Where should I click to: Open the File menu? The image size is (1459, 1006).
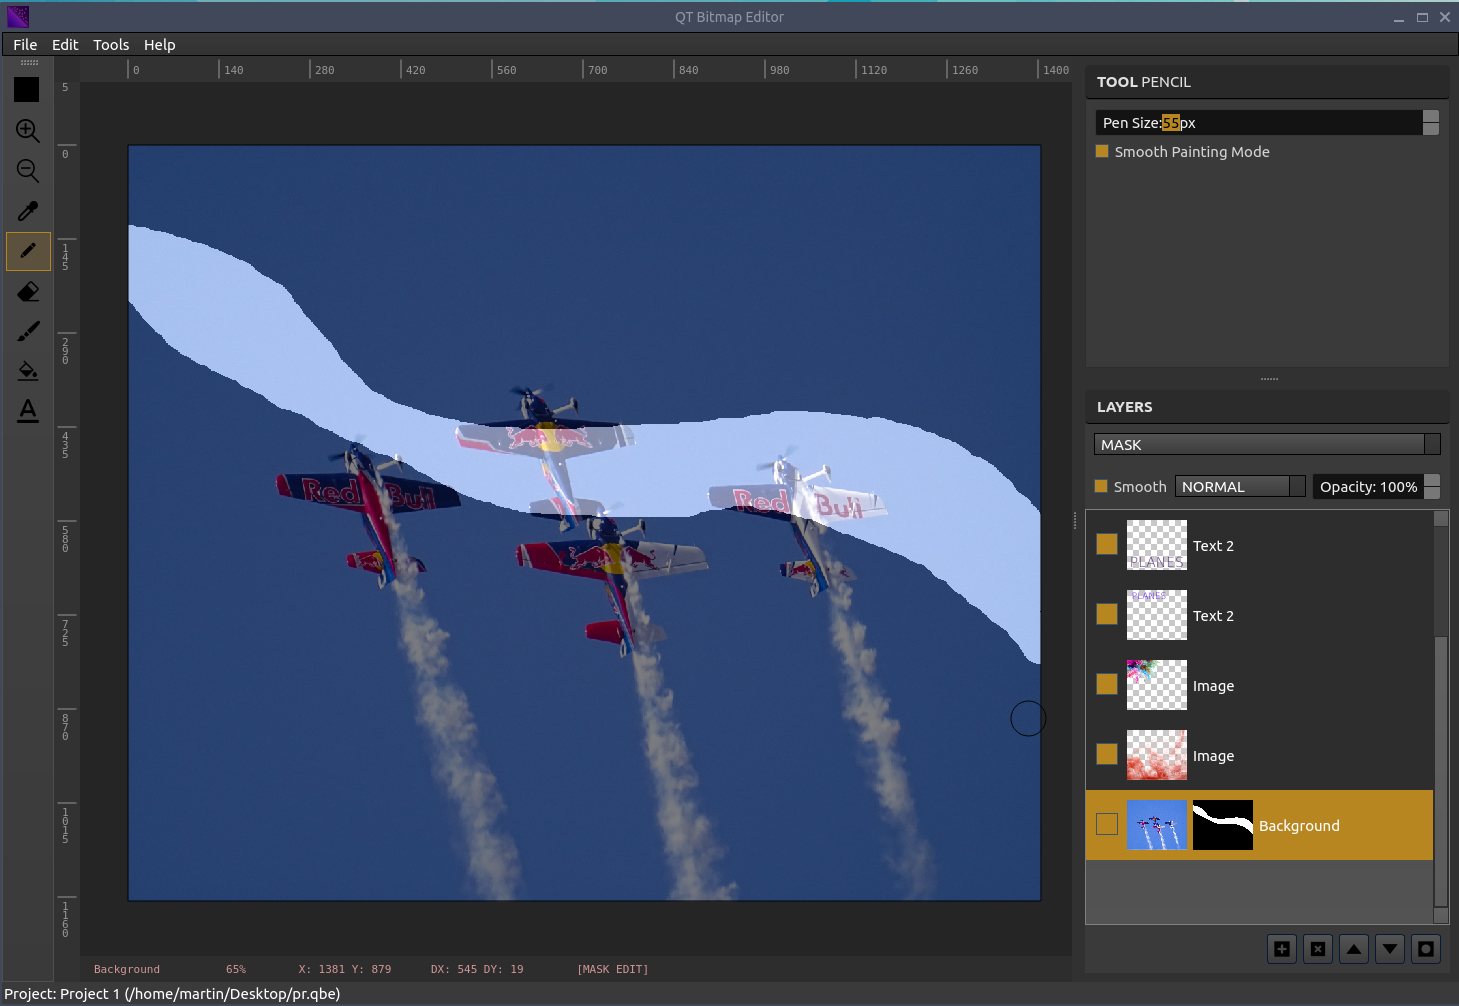pyautogui.click(x=25, y=45)
